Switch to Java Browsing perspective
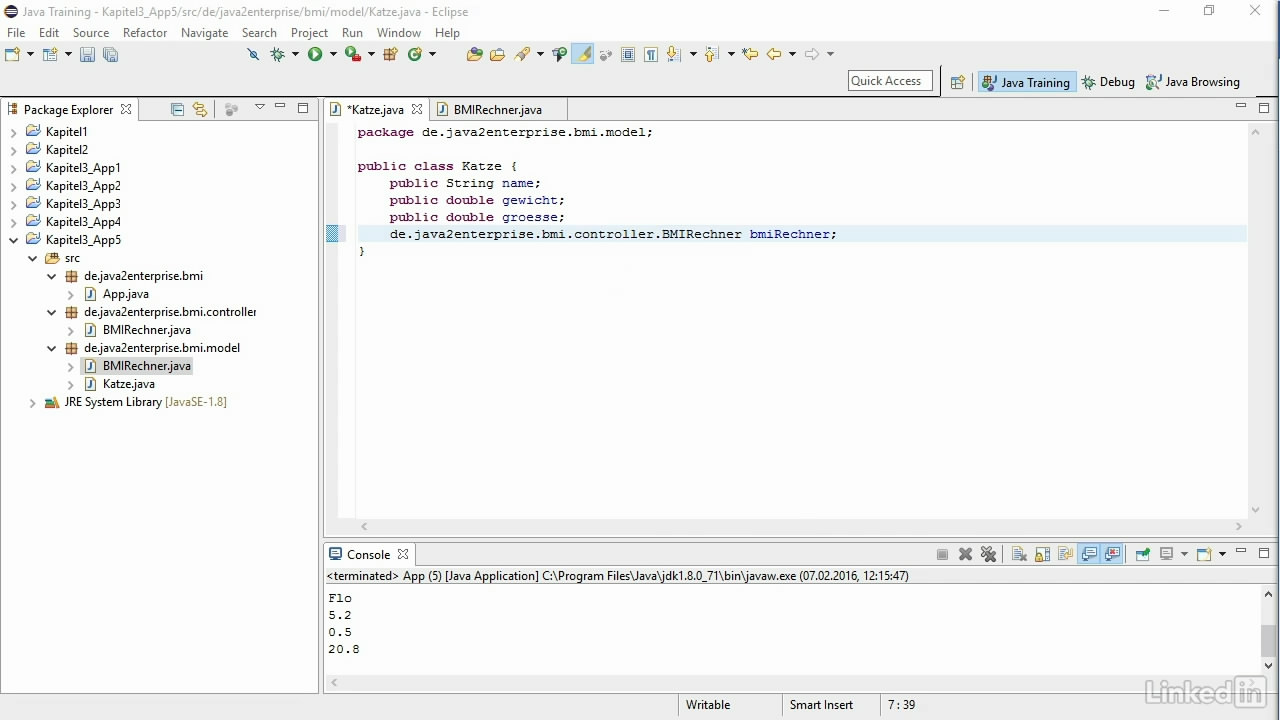The width and height of the screenshot is (1280, 720). point(1192,82)
